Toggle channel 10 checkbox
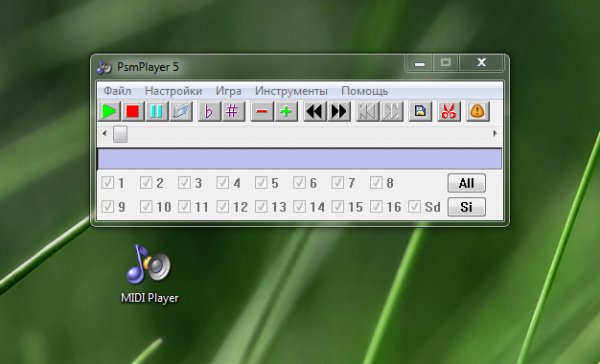 click(146, 207)
